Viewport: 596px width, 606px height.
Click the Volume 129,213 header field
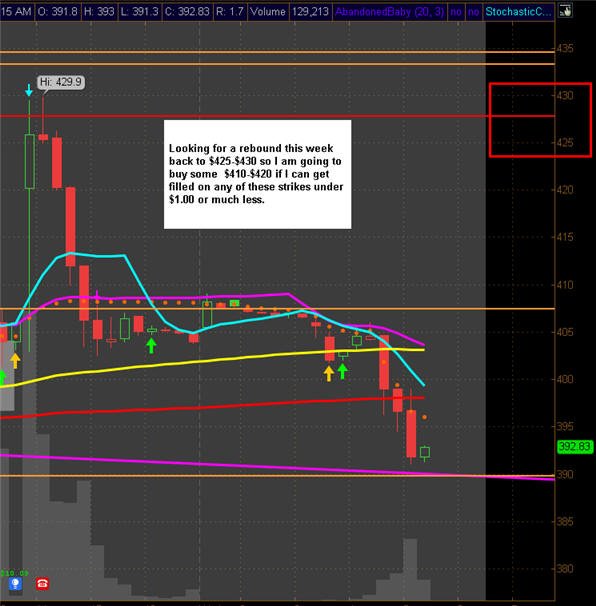click(289, 12)
